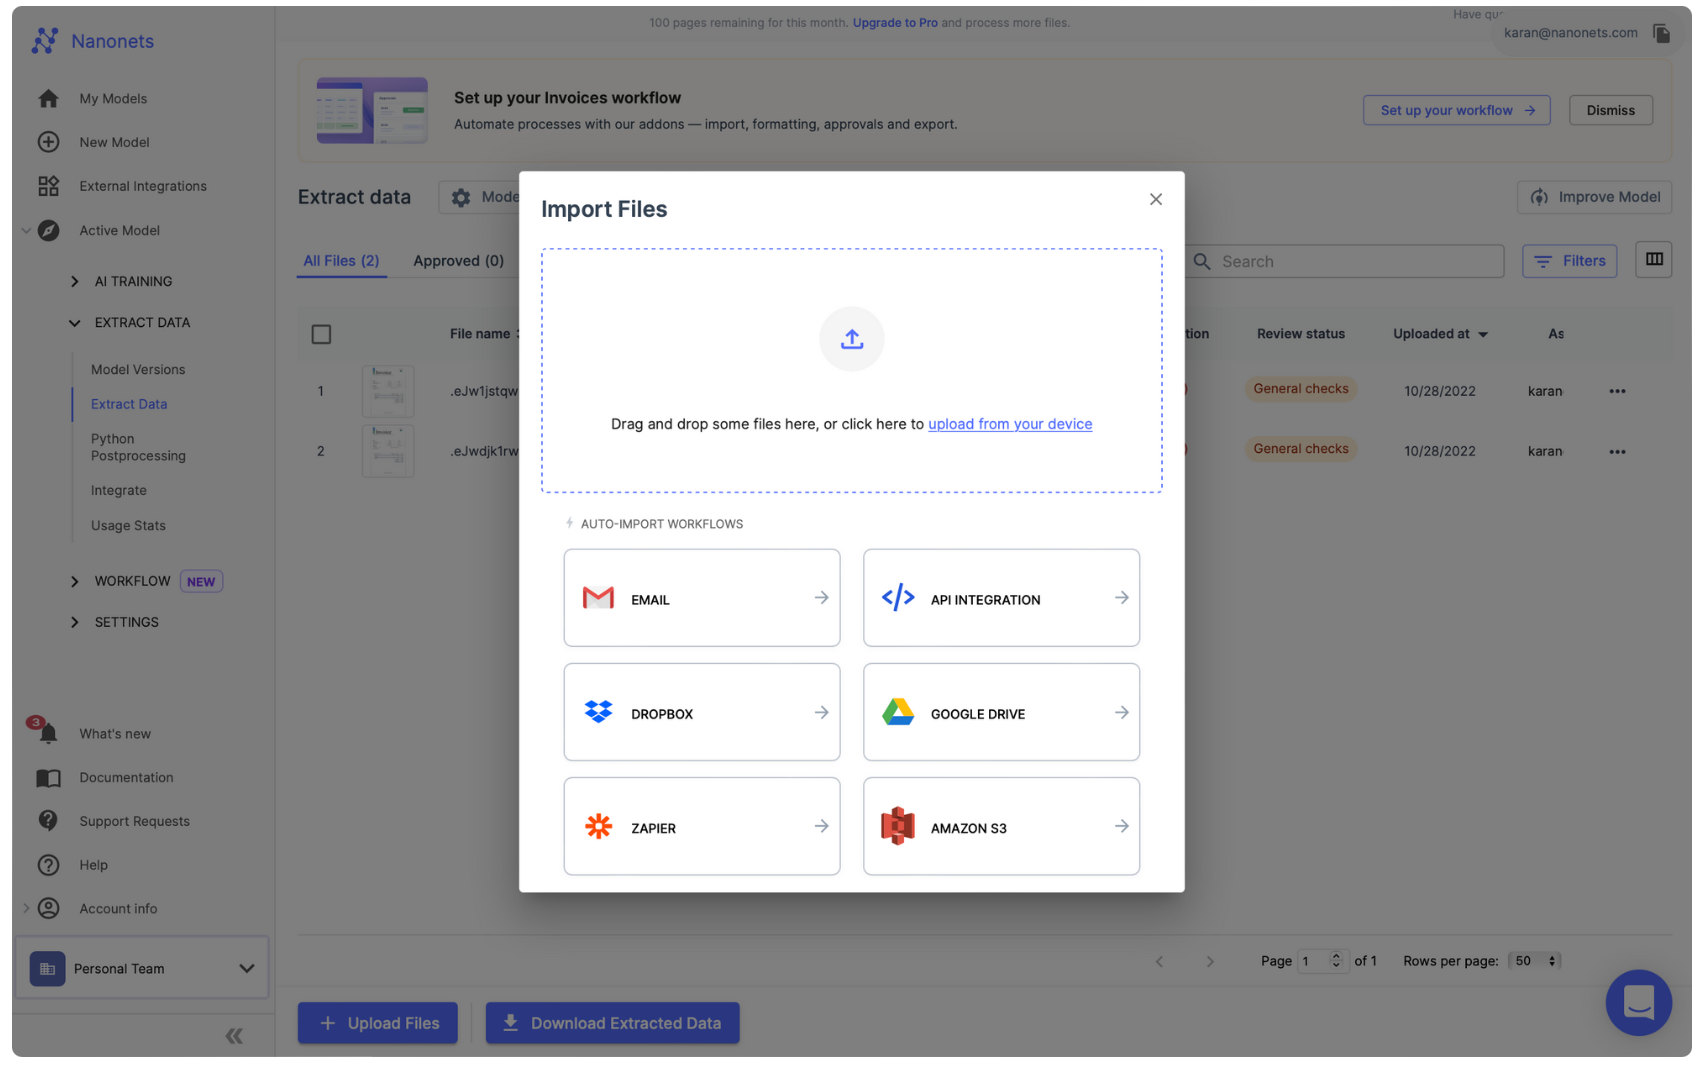Pick the Amazon S3 import option
Image resolution: width=1706 pixels, height=1070 pixels.
coord(1000,826)
